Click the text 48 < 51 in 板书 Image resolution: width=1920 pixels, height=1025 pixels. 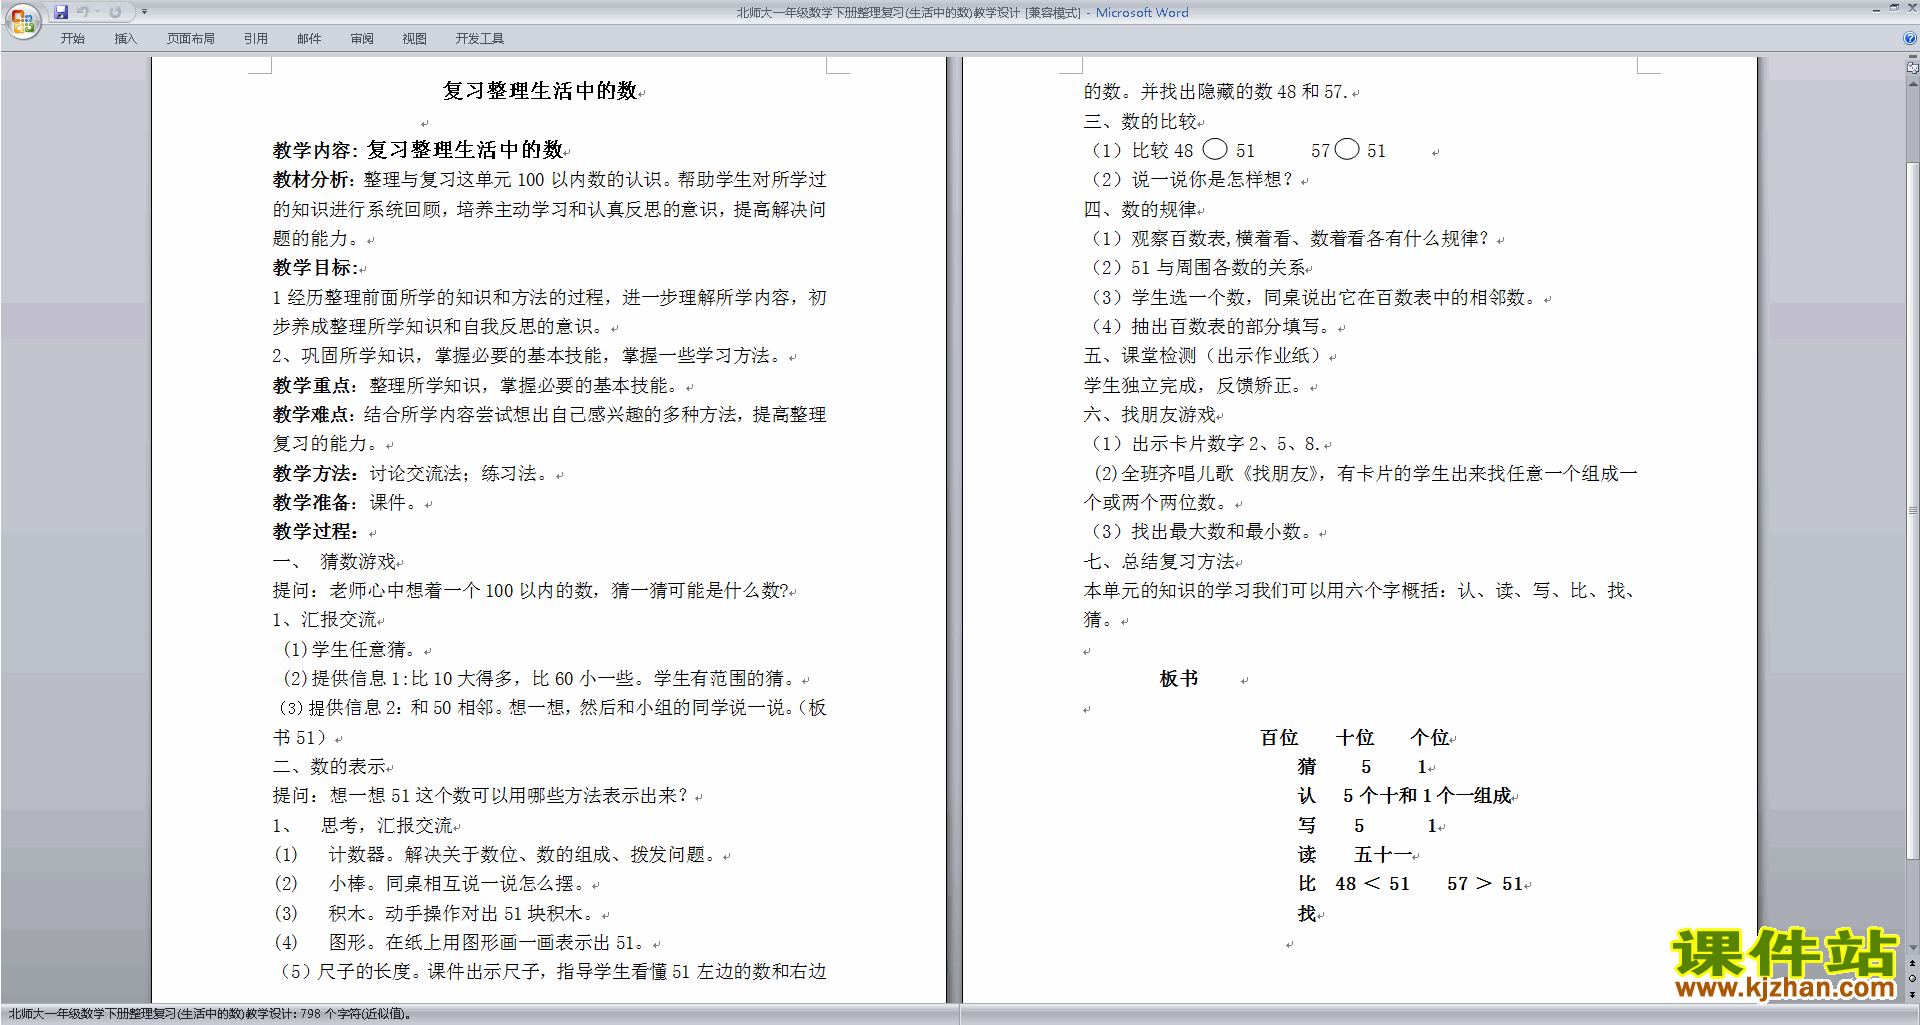click(1372, 884)
